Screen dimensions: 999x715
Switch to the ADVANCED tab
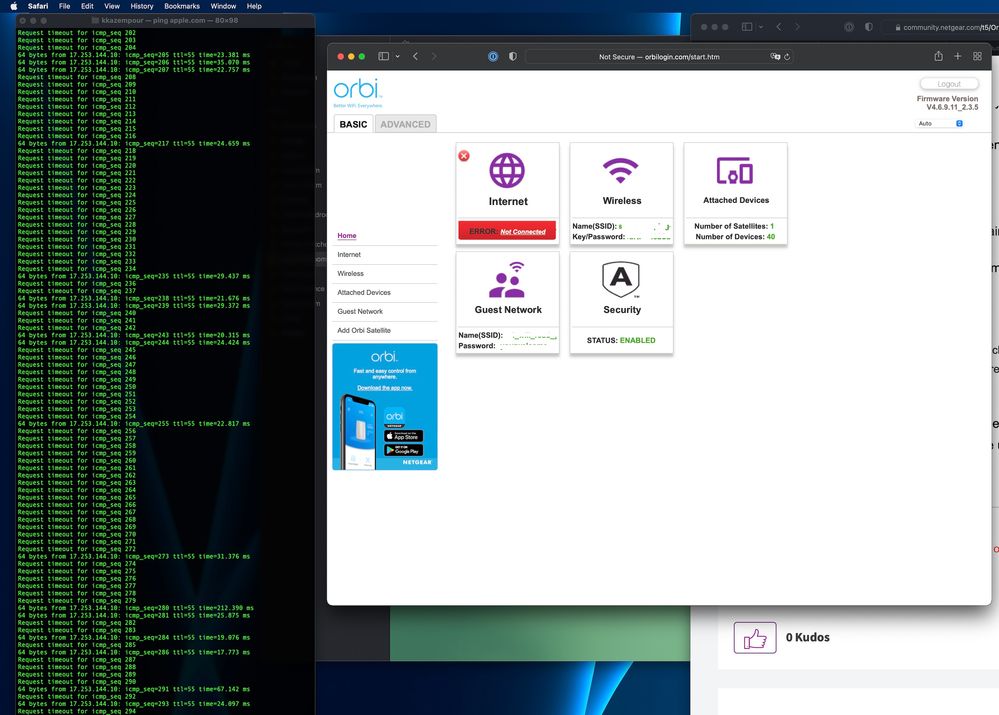pyautogui.click(x=405, y=124)
